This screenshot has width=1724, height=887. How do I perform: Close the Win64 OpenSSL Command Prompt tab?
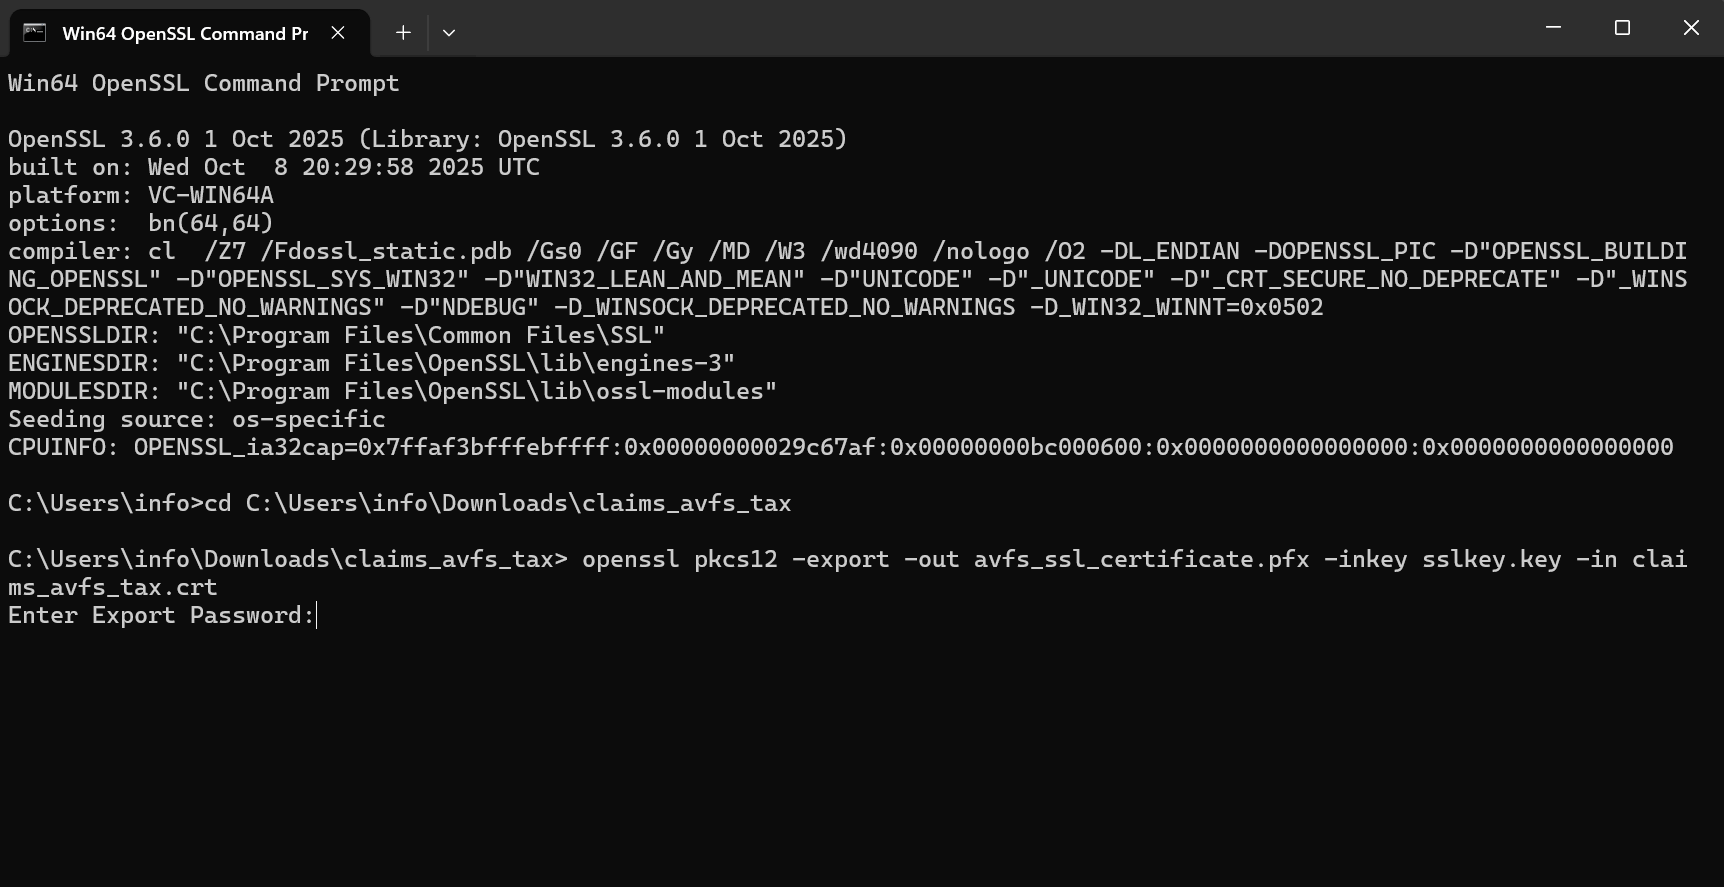[x=338, y=33]
